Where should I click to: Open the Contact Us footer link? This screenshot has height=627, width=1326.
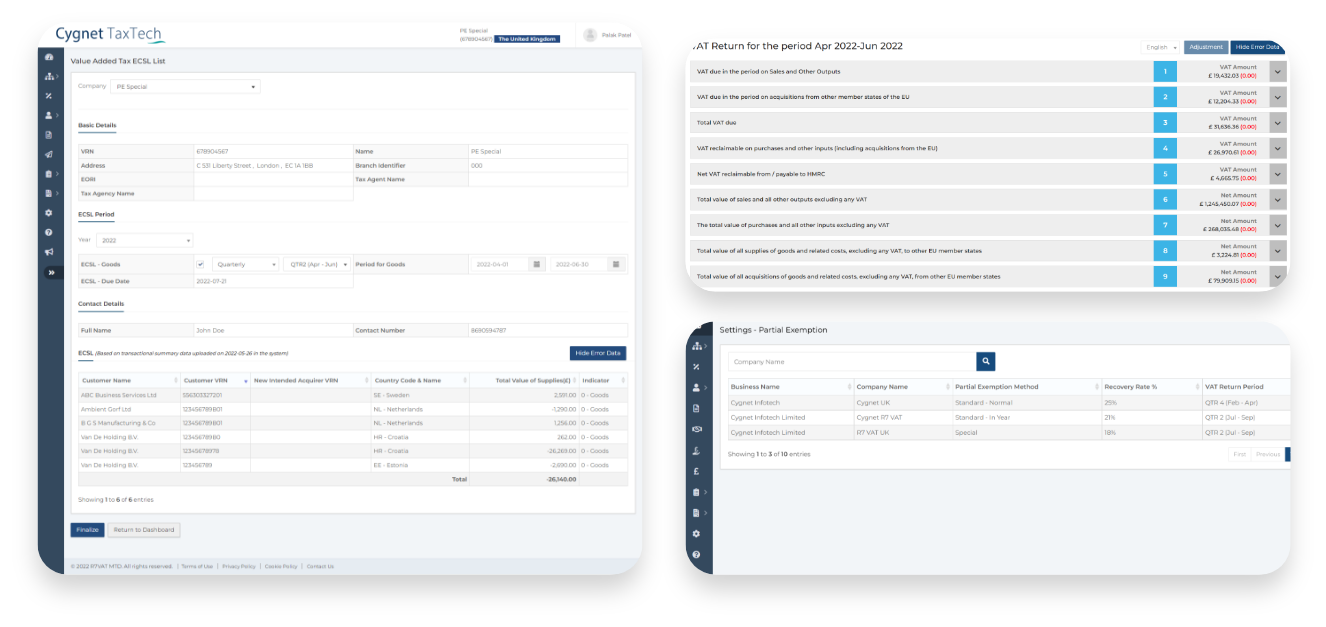(x=320, y=566)
